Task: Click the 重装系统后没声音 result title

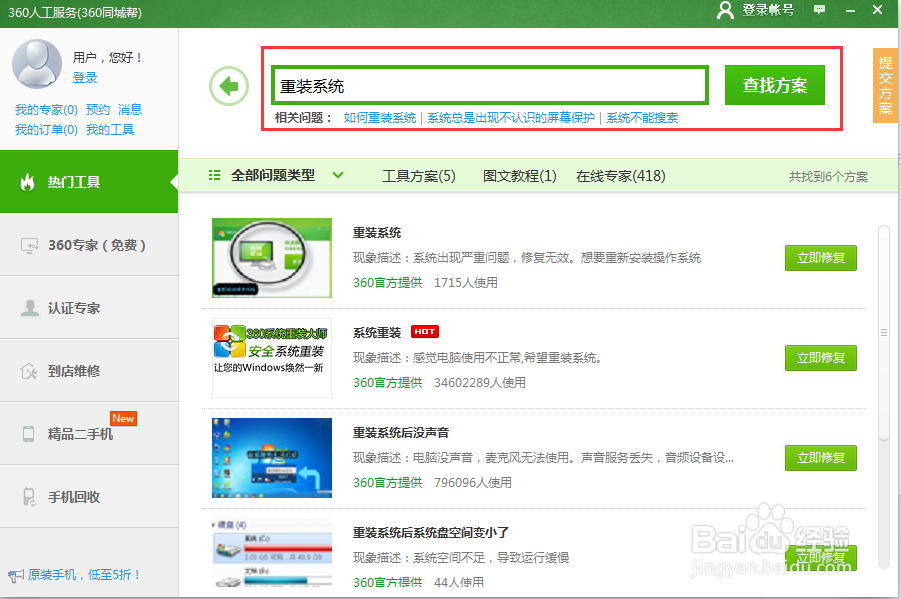Action: coord(401,433)
